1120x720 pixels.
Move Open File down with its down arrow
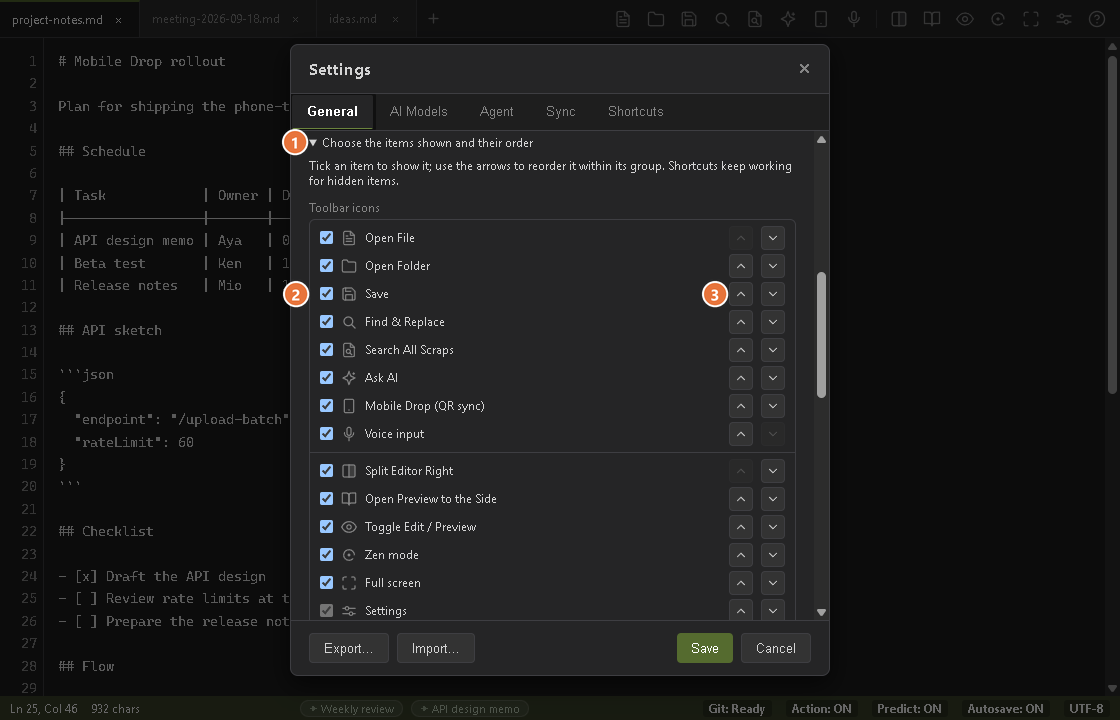(773, 238)
